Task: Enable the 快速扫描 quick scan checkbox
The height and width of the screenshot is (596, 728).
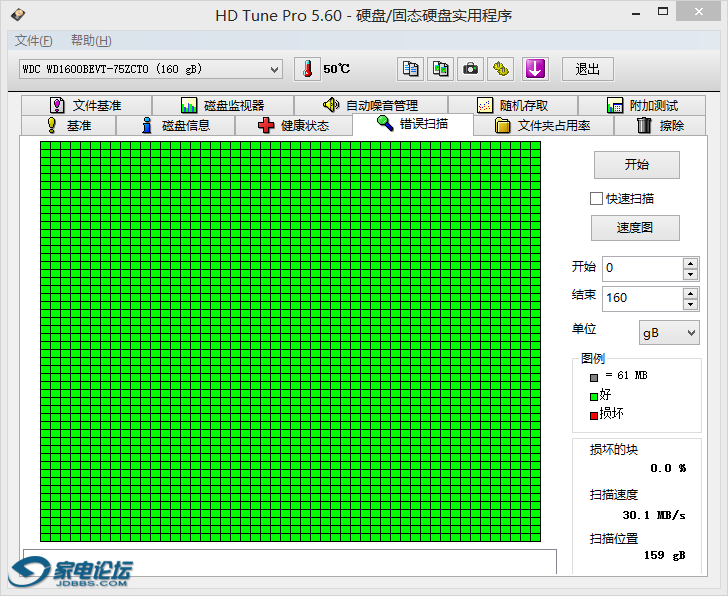Action: pos(596,199)
